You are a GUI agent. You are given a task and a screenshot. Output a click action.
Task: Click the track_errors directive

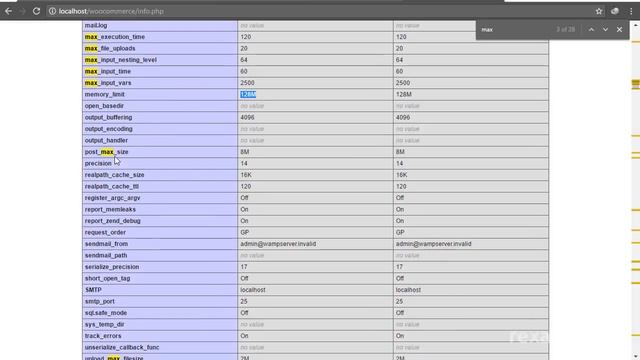[103, 336]
